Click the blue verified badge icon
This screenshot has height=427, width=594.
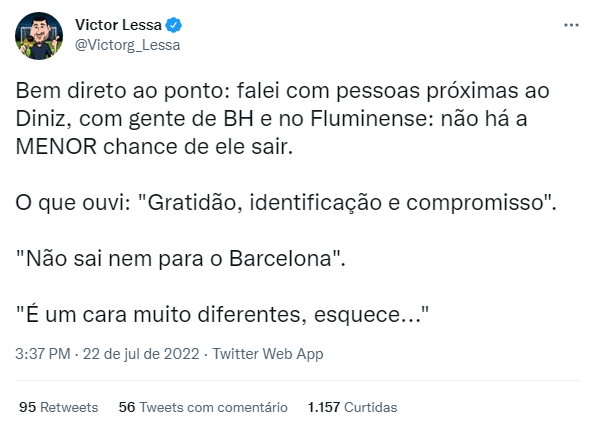pos(174,25)
